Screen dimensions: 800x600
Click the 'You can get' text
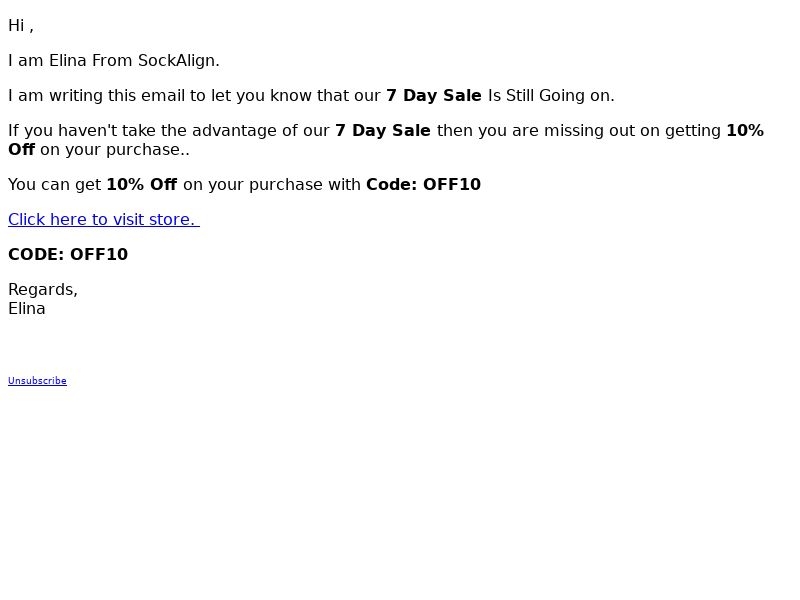[x=55, y=184]
